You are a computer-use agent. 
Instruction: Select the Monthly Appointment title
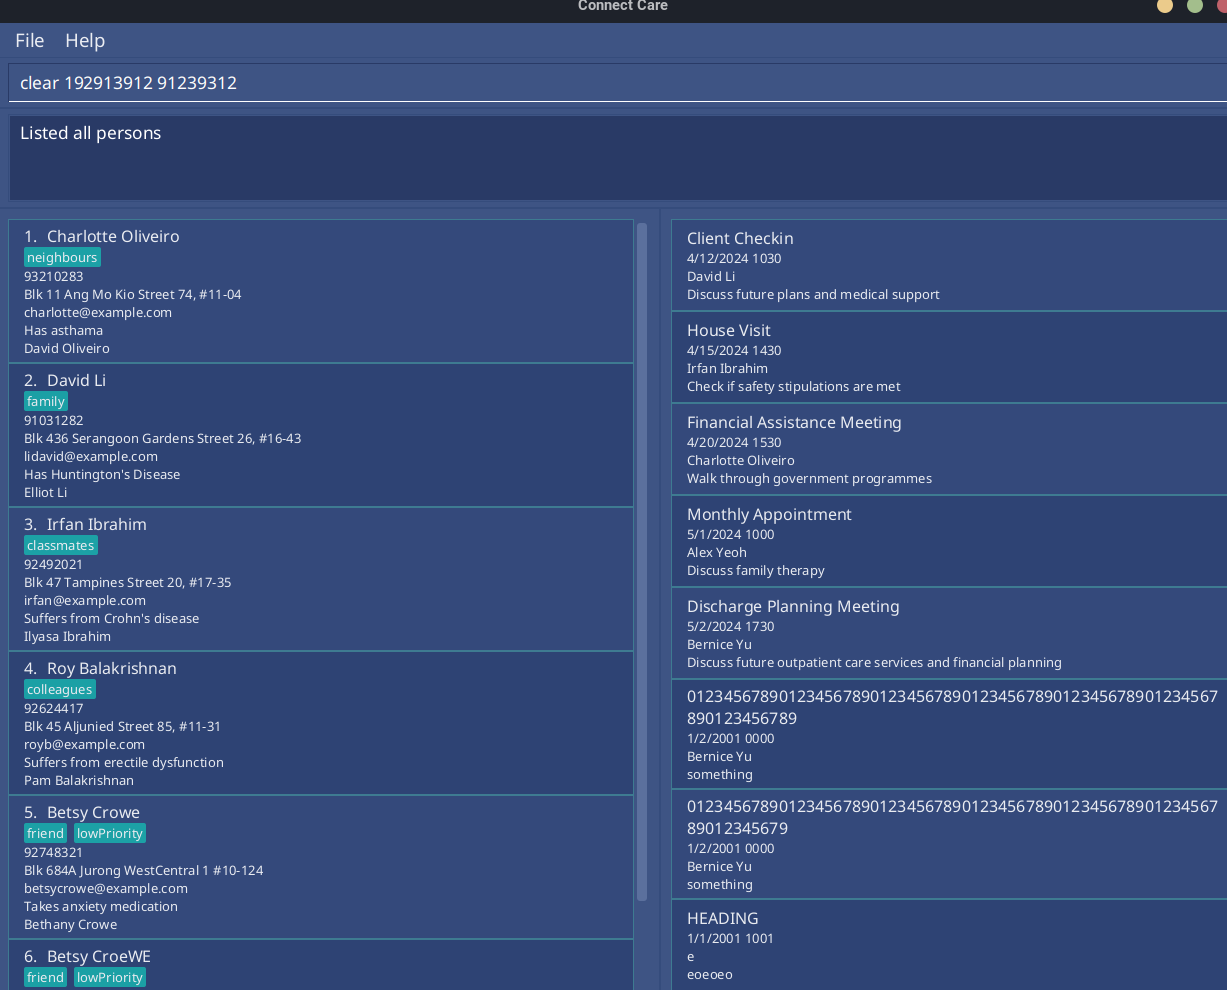769,514
